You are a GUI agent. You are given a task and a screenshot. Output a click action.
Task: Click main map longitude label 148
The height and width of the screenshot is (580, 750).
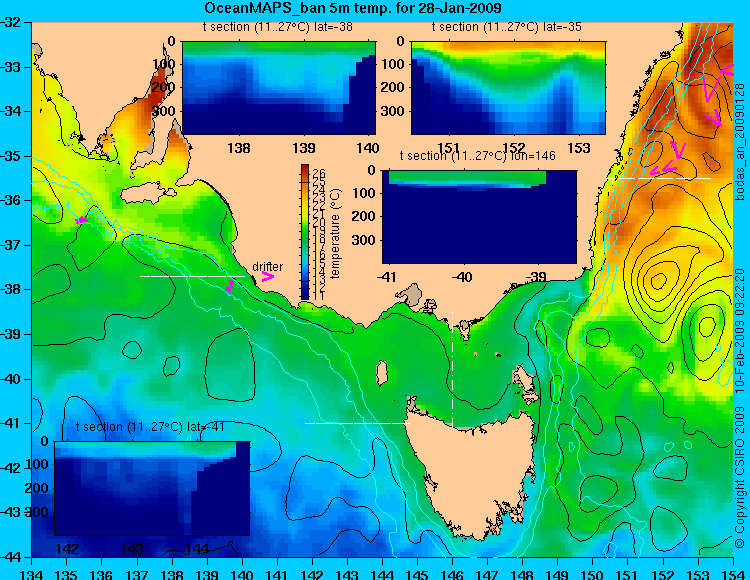523,574
